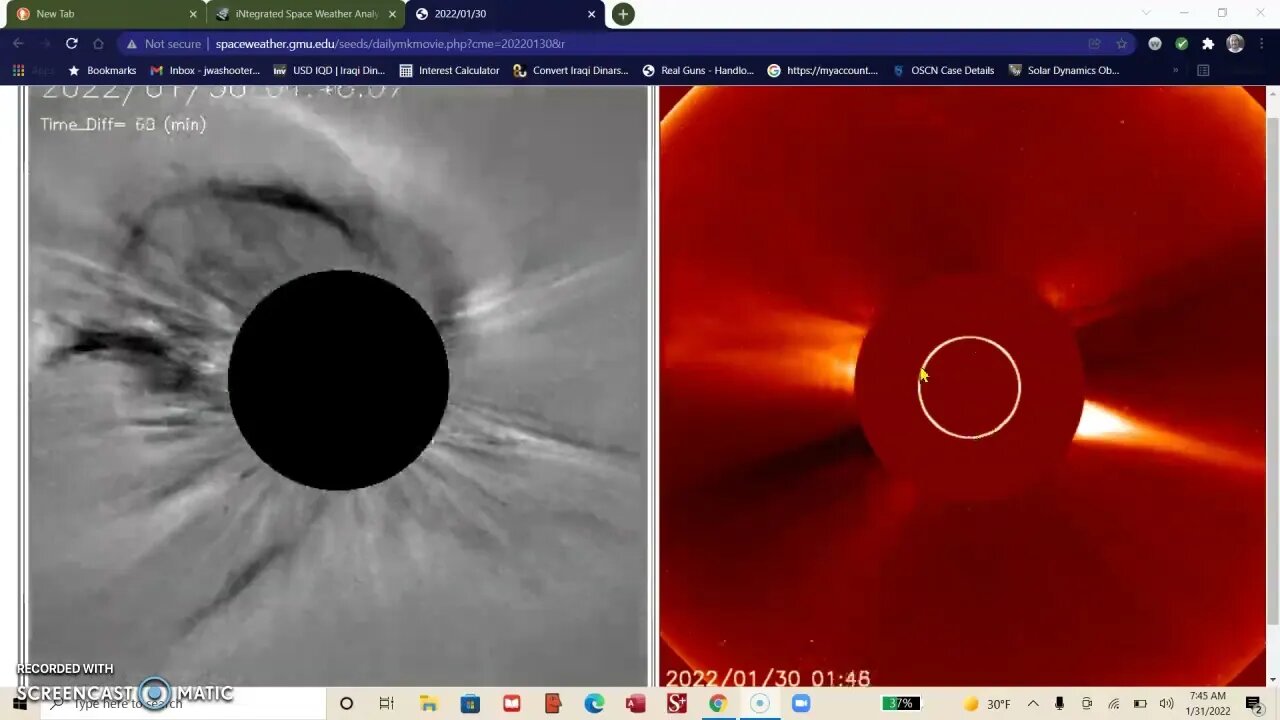
Task: Bookmark this page with the star icon
Action: tap(1122, 44)
